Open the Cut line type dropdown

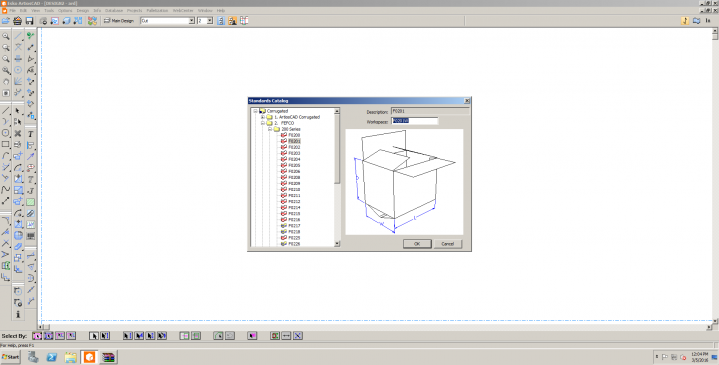(x=192, y=21)
